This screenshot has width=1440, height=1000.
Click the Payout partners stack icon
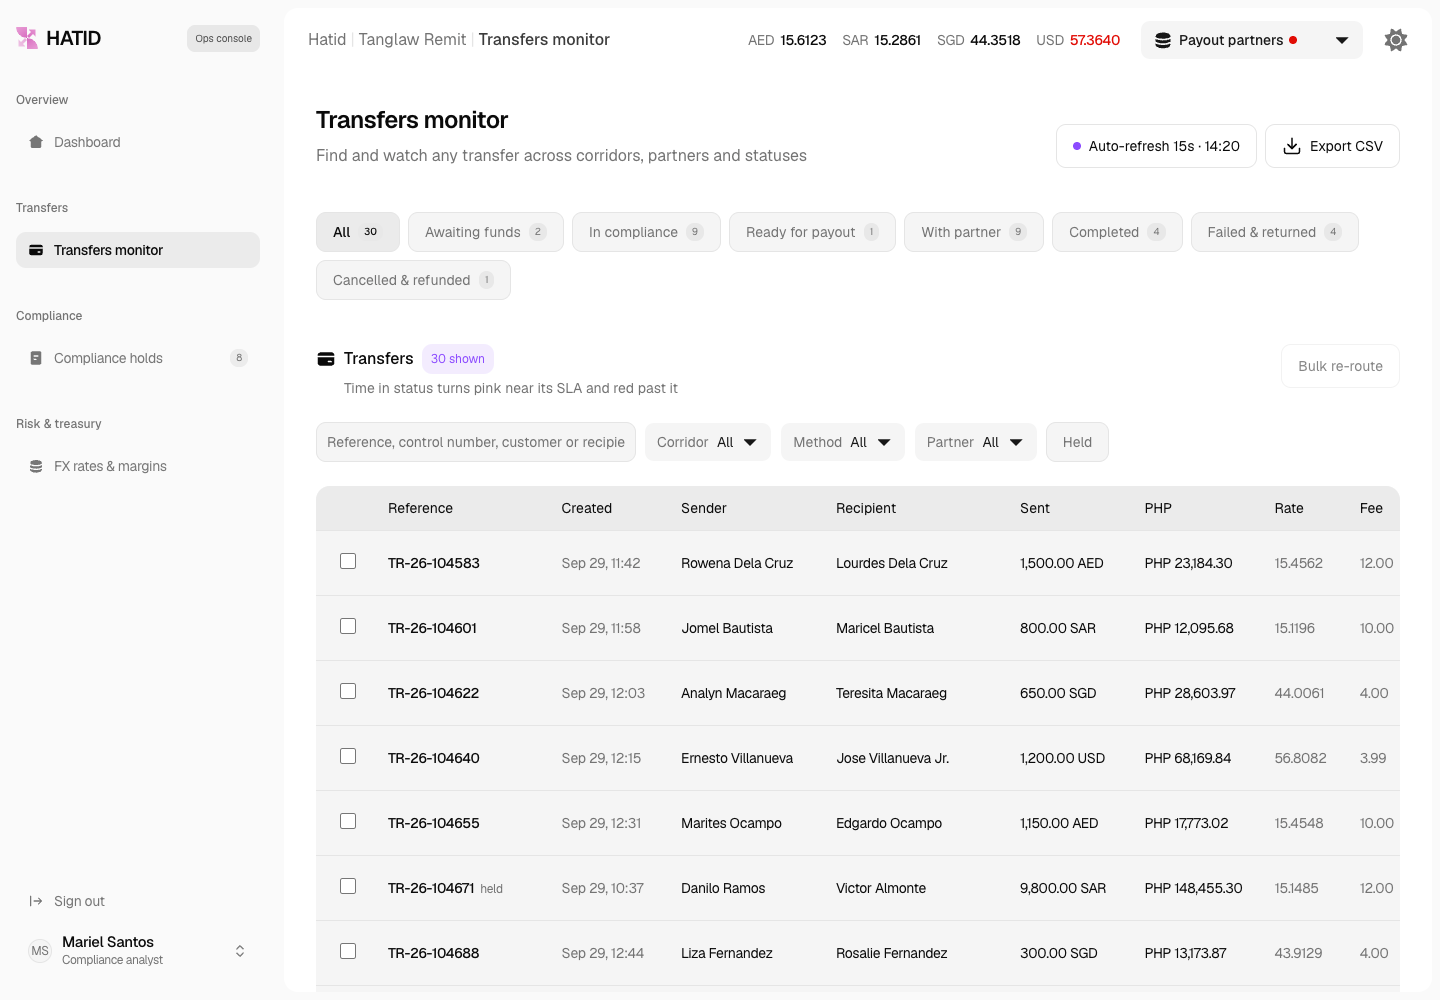click(1163, 40)
